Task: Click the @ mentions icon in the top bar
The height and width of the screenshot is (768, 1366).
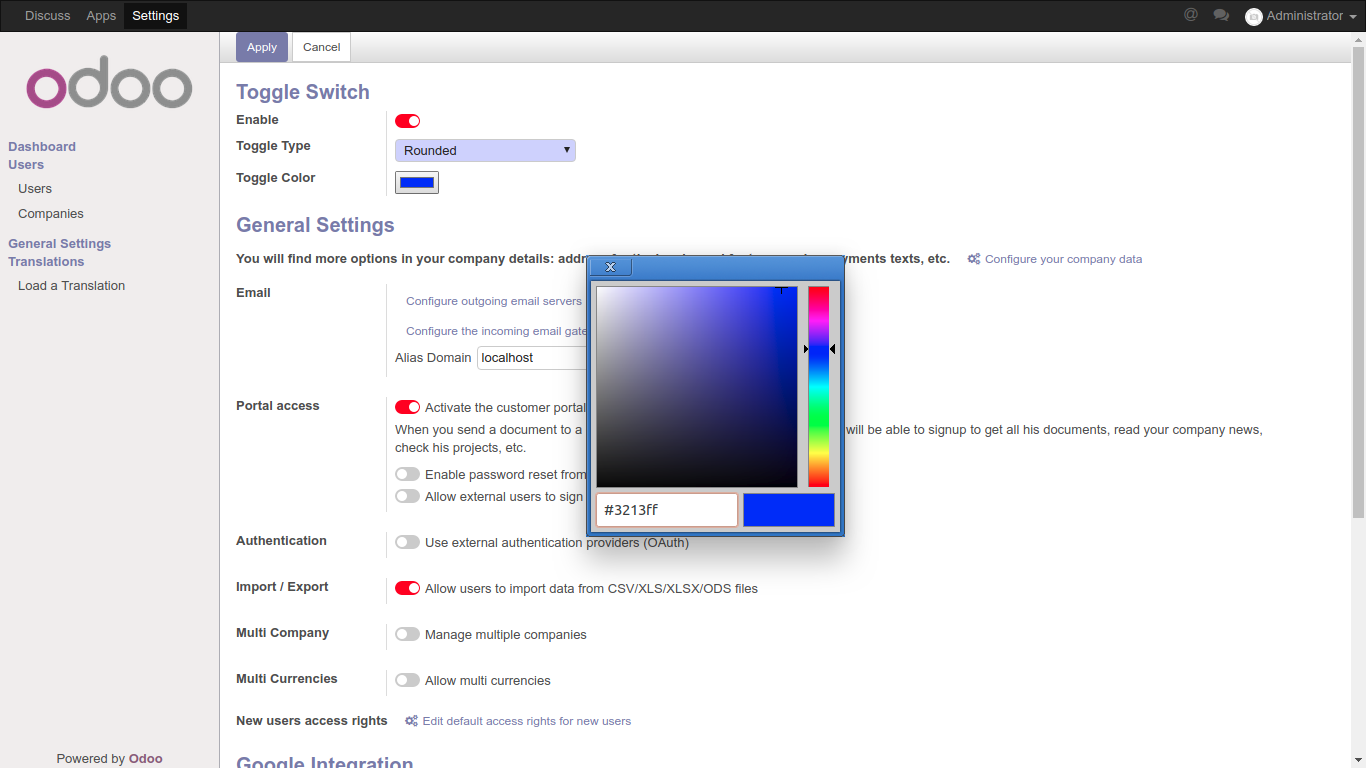Action: 1190,15
